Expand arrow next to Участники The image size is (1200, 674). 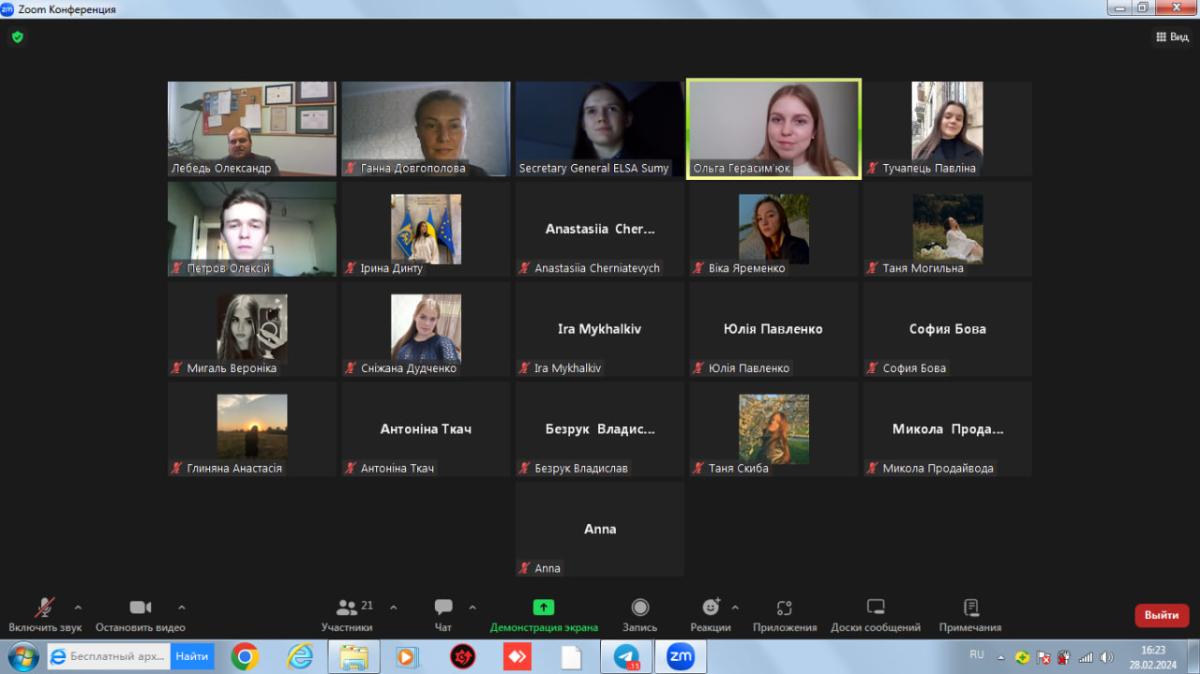coord(393,607)
